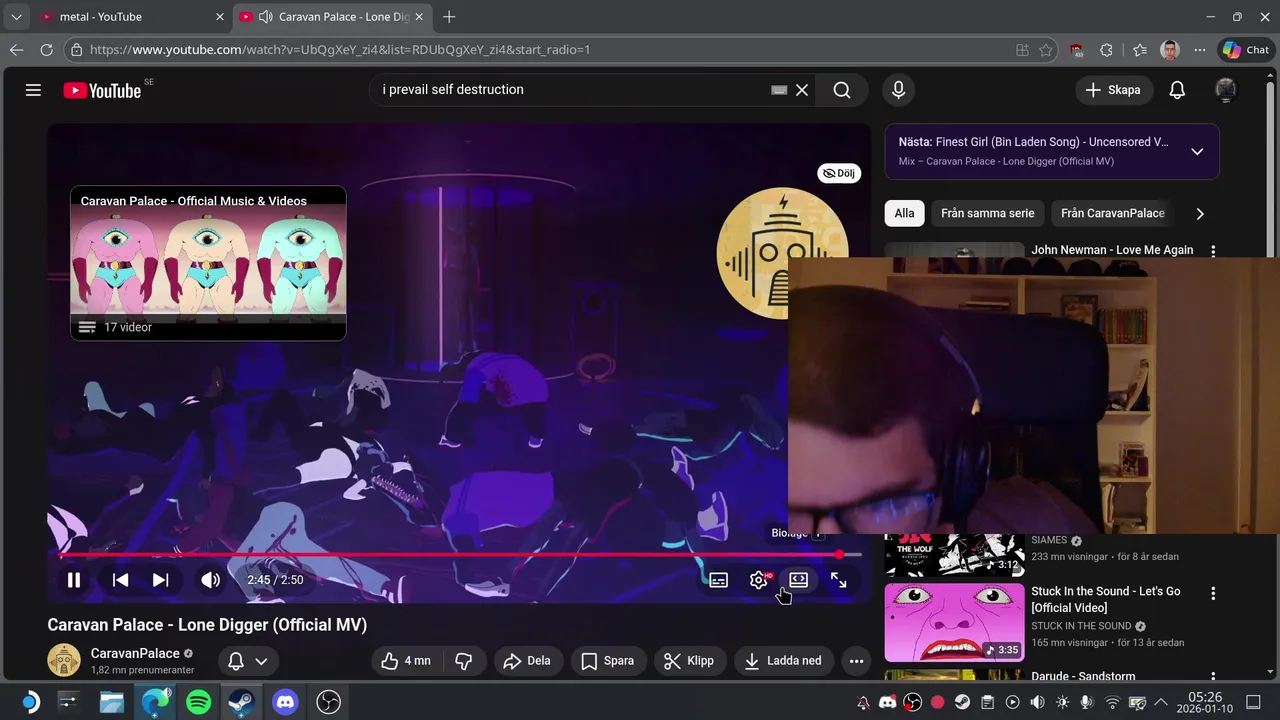Select Från samma serie chip
Screen dimensions: 1280x720
pos(988,213)
